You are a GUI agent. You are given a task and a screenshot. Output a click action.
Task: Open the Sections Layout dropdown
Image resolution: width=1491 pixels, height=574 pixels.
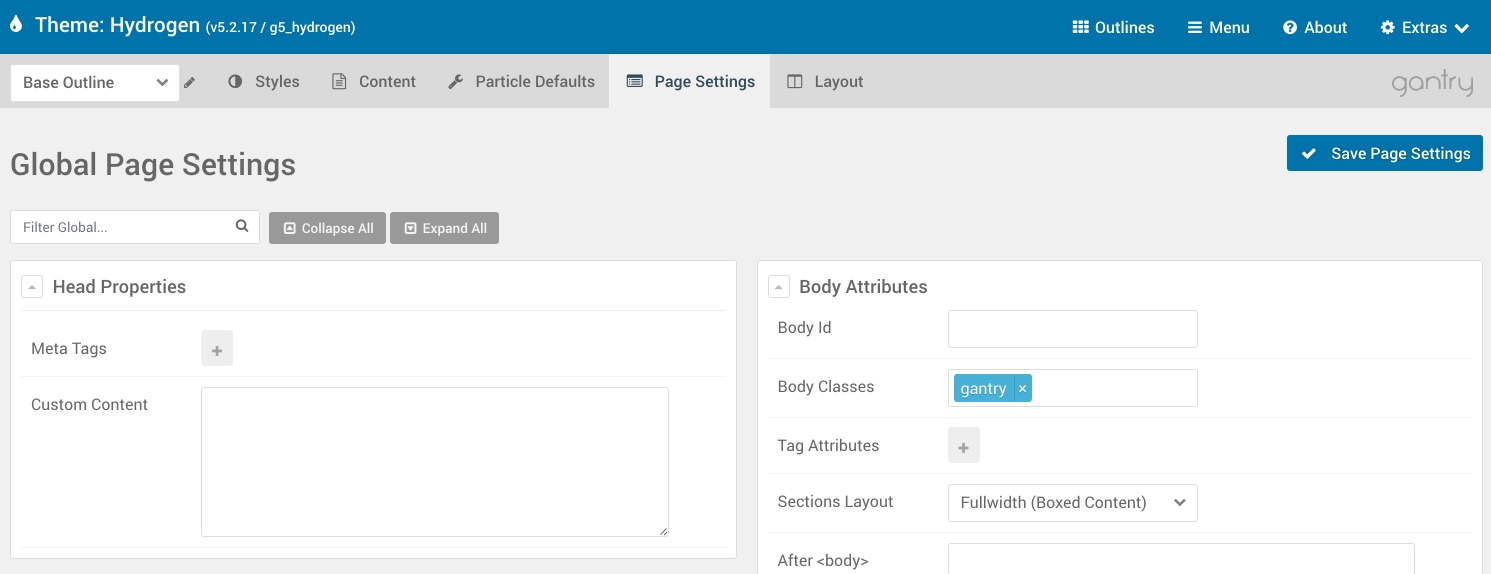click(x=1072, y=503)
